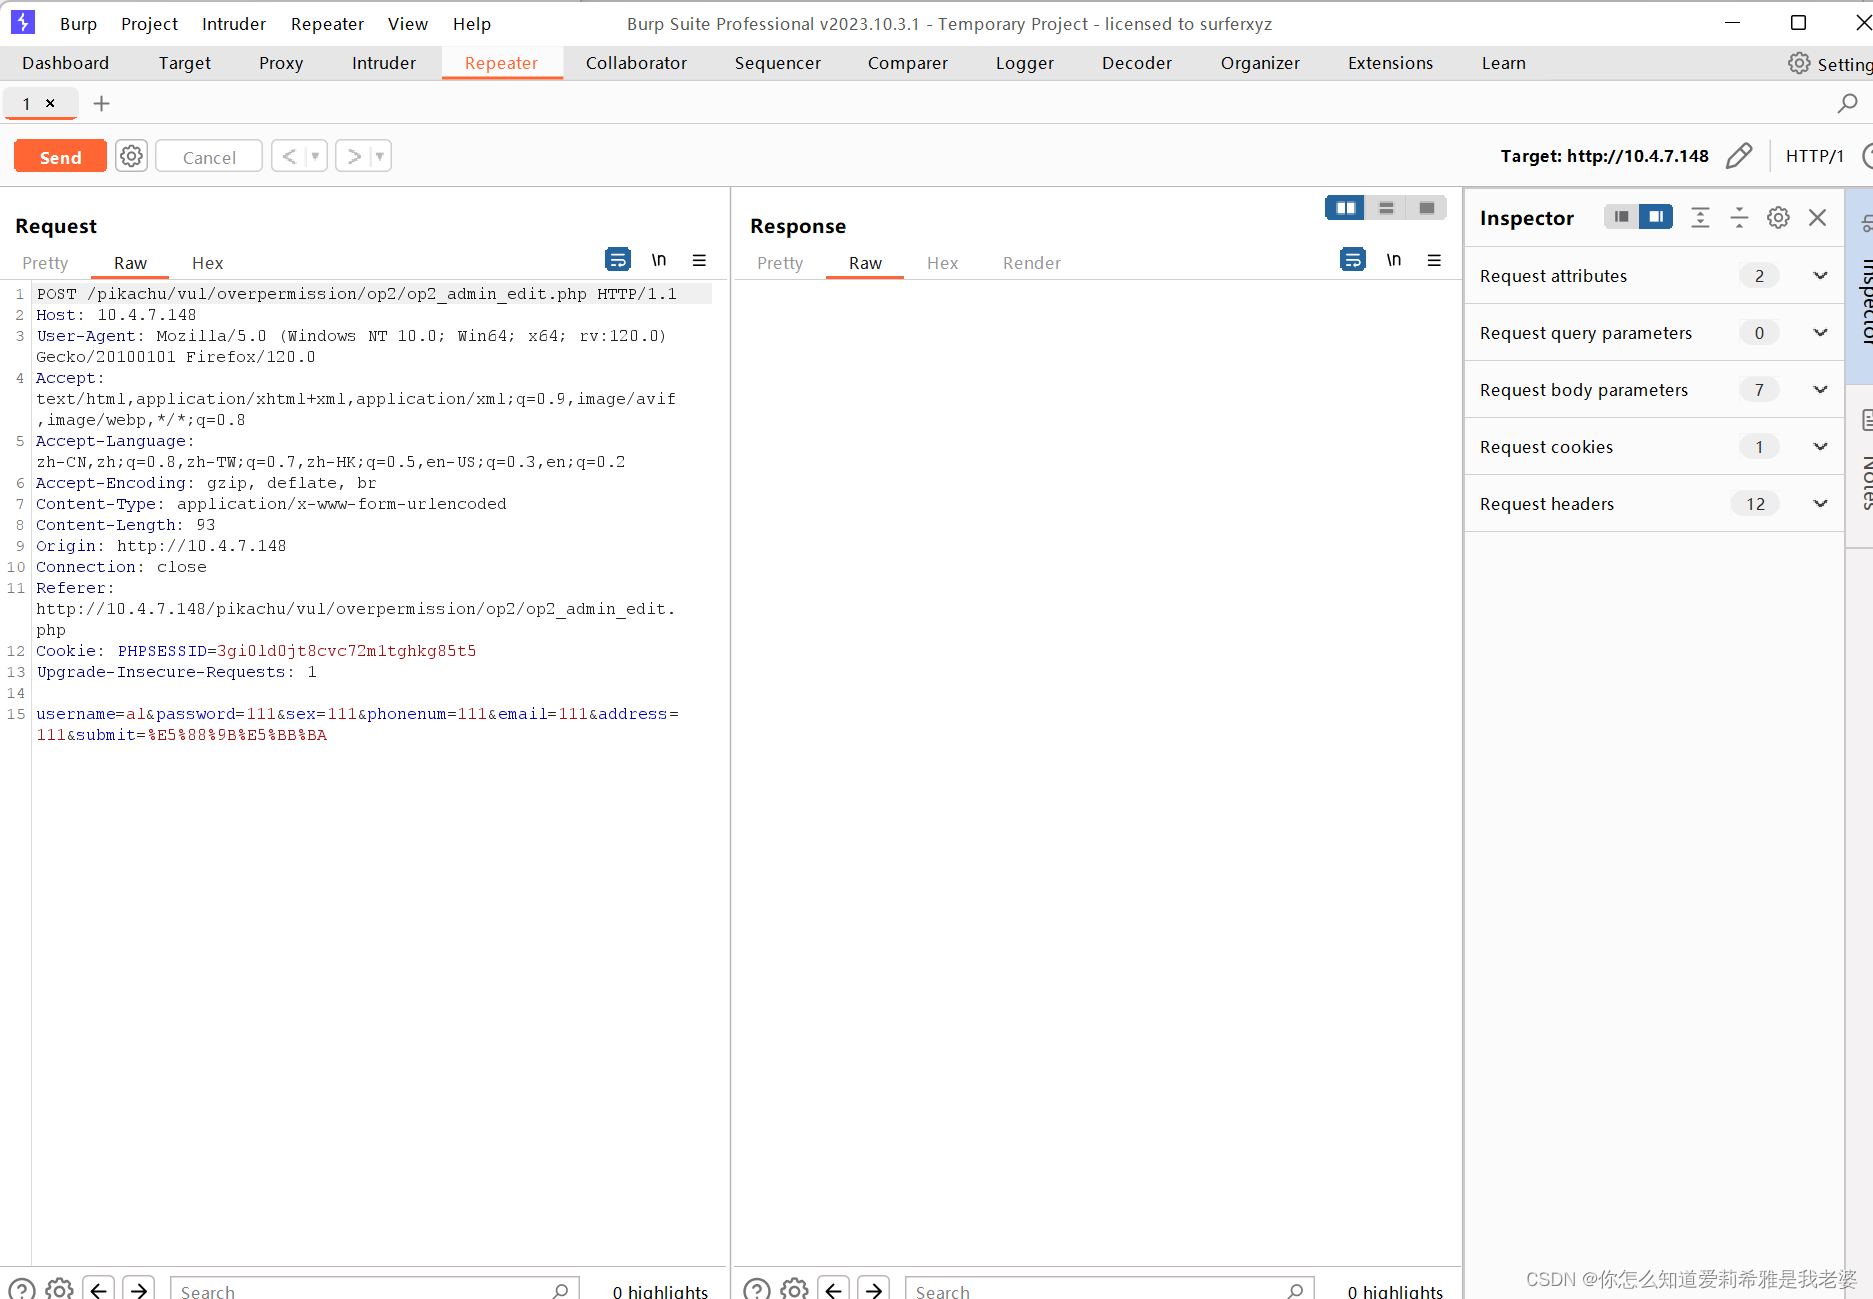Dock Inspector to the right side
The image size is (1873, 1299).
point(1656,217)
